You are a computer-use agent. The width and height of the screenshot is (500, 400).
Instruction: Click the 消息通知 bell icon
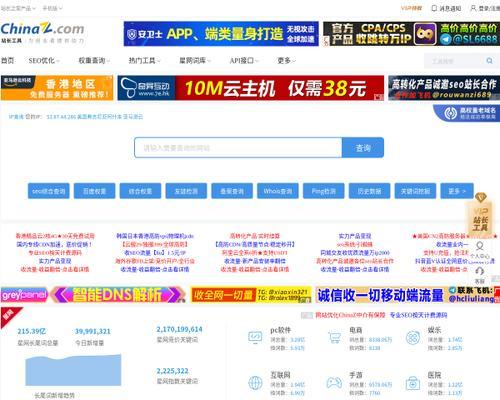pos(434,8)
